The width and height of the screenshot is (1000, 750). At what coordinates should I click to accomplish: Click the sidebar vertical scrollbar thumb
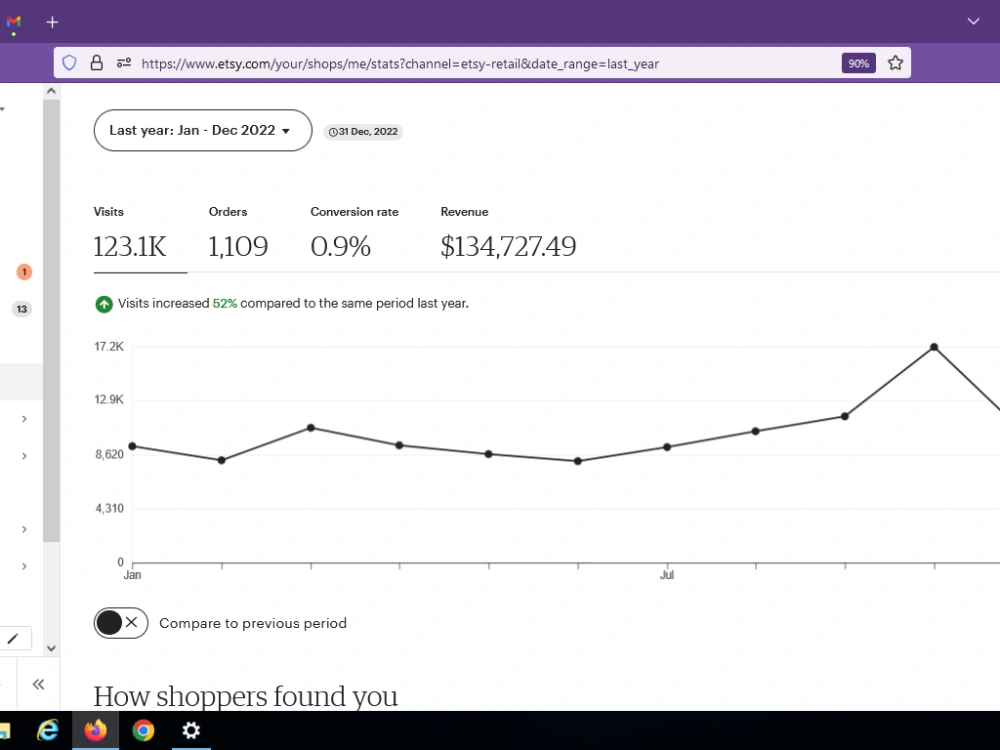(52, 321)
